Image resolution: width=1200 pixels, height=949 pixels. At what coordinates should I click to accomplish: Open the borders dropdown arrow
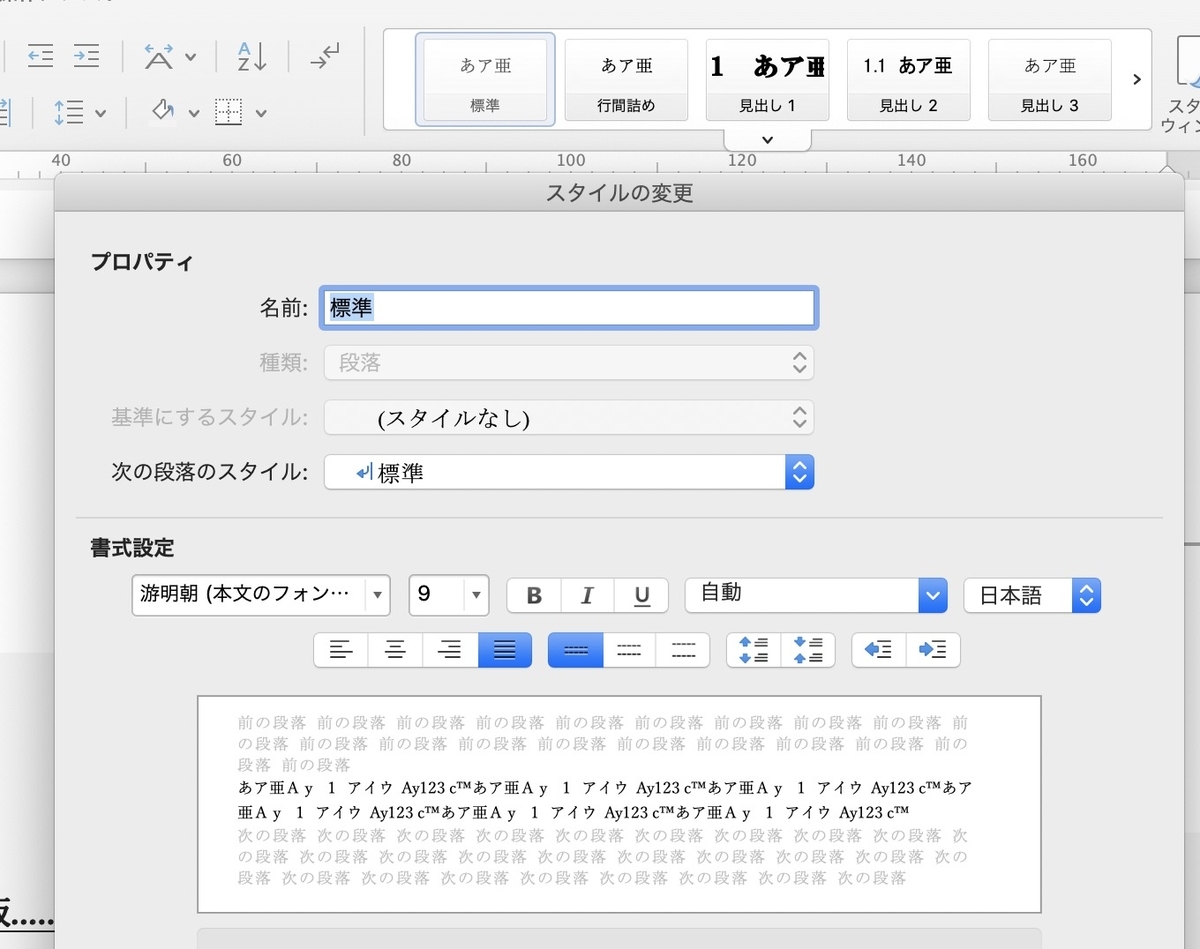260,113
